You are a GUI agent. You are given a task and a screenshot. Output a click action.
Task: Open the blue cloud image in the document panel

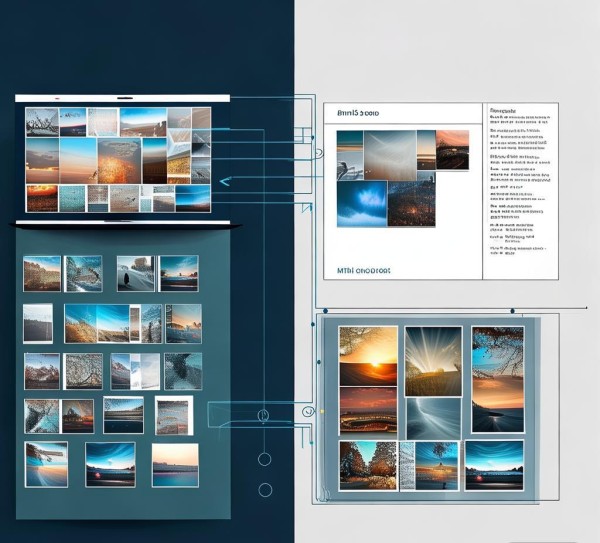(363, 204)
